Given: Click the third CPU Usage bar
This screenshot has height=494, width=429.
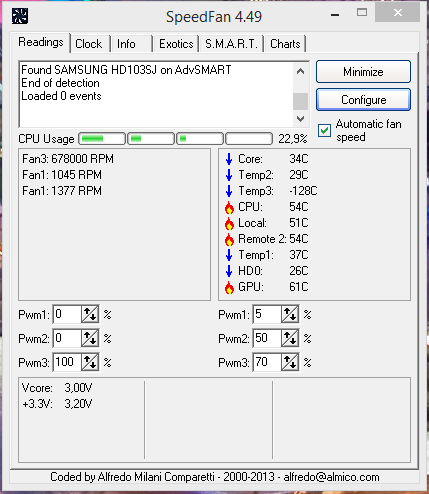Looking at the screenshot, I should 200,139.
